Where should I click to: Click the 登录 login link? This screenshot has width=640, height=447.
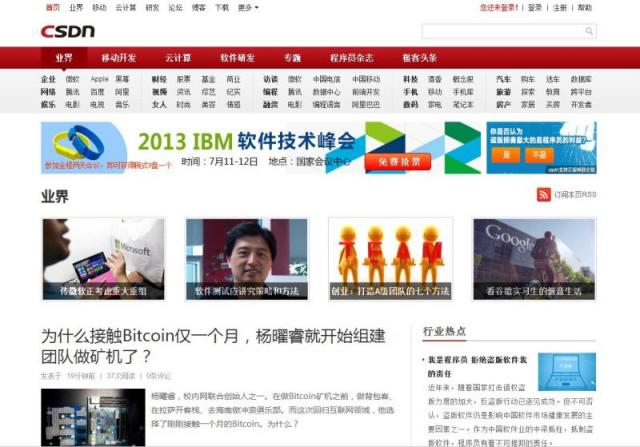point(535,8)
